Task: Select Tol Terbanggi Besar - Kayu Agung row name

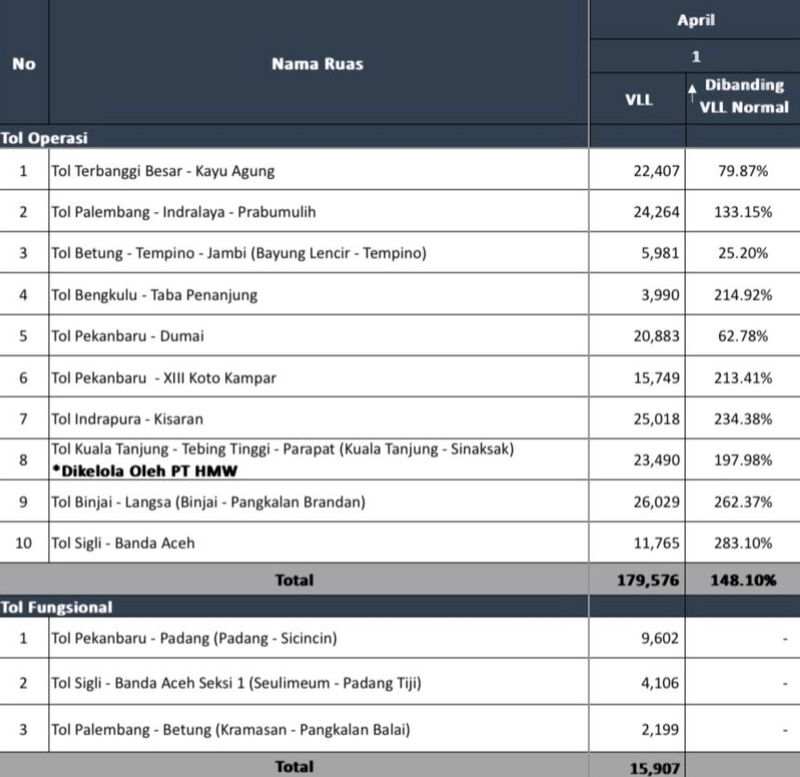Action: (x=163, y=171)
